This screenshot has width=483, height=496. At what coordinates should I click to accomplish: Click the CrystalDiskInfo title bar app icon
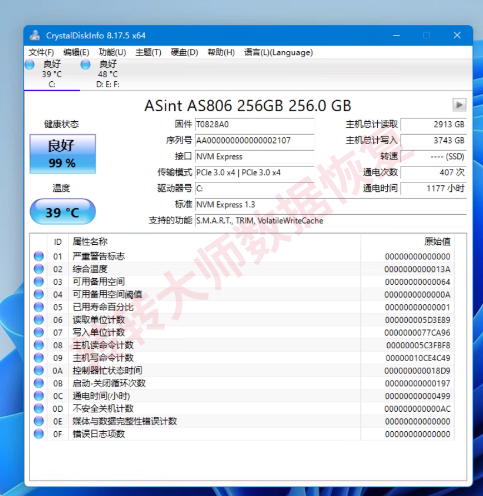tap(35, 35)
